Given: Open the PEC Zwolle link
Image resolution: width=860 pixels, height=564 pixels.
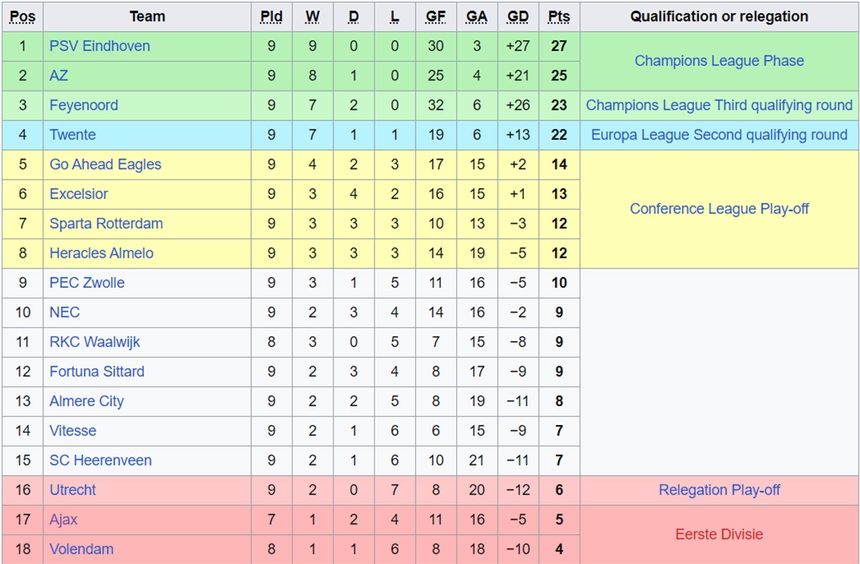Looking at the screenshot, I should click(87, 283).
